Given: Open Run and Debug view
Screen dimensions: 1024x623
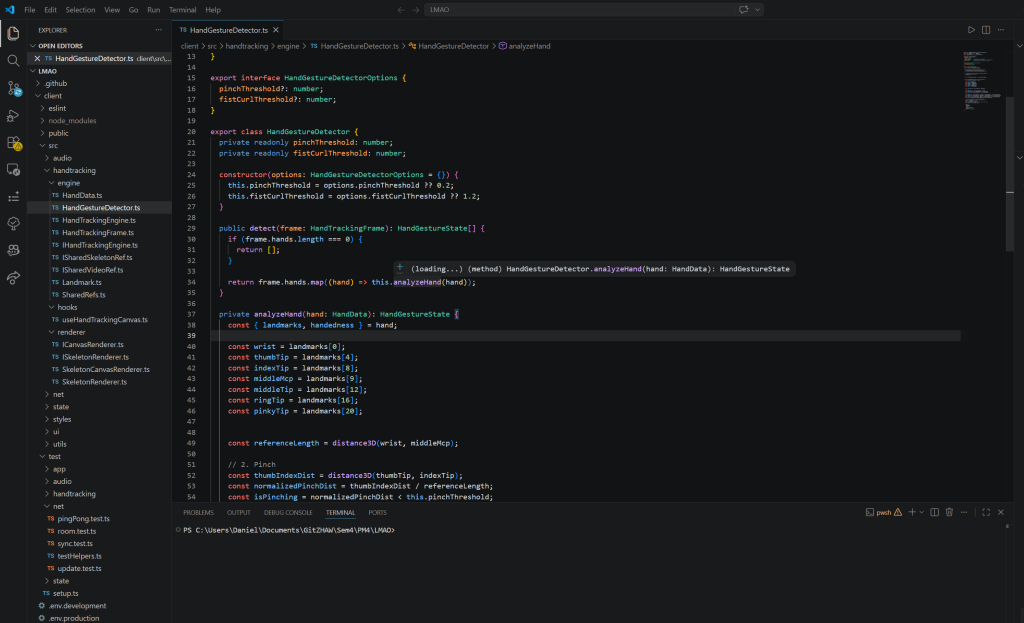Looking at the screenshot, I should pyautogui.click(x=13, y=115).
